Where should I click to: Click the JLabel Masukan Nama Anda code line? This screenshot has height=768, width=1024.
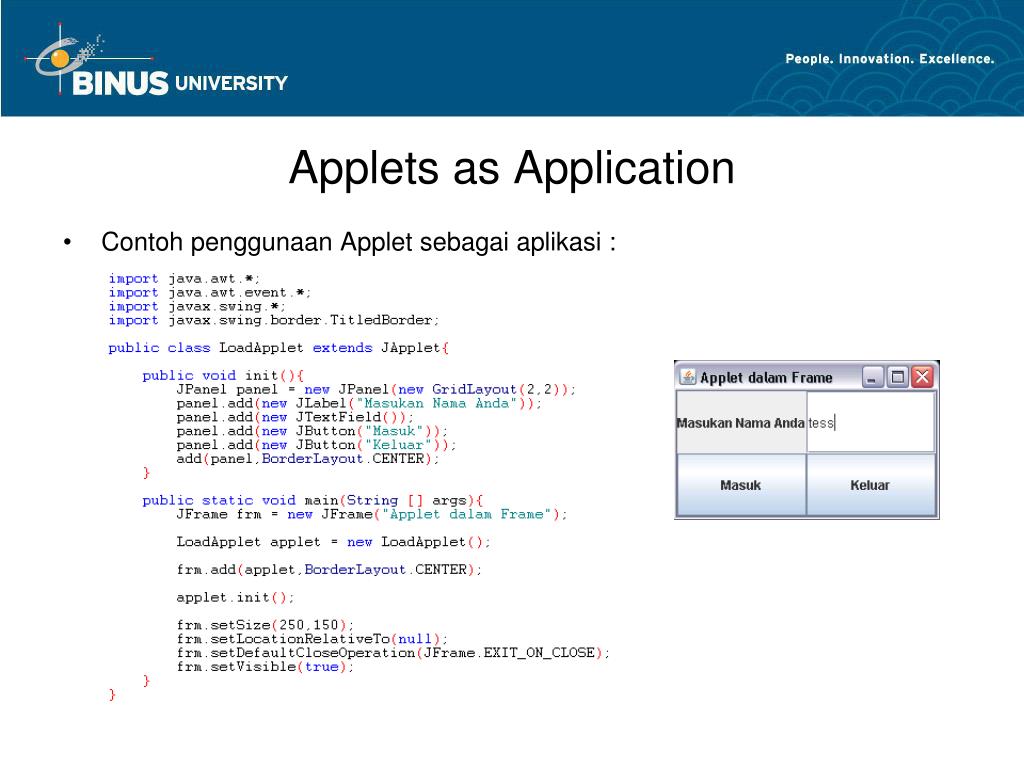(x=359, y=404)
